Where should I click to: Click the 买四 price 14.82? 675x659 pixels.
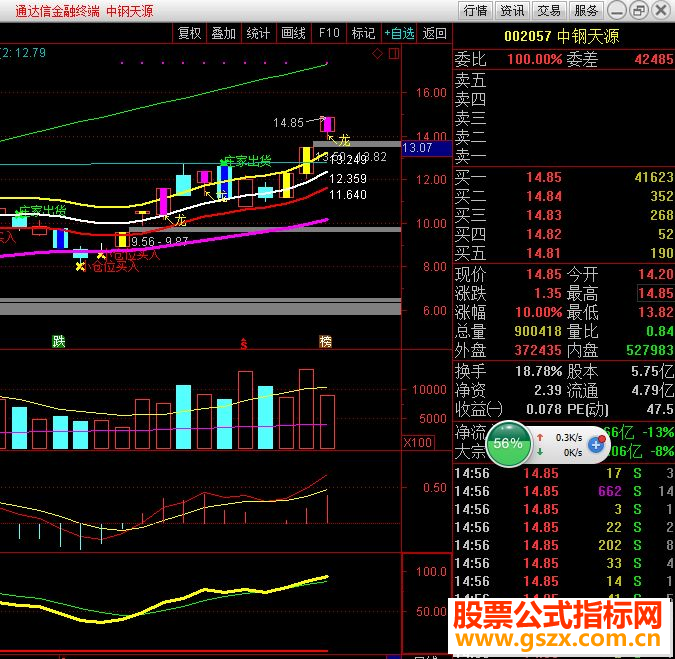(544, 234)
